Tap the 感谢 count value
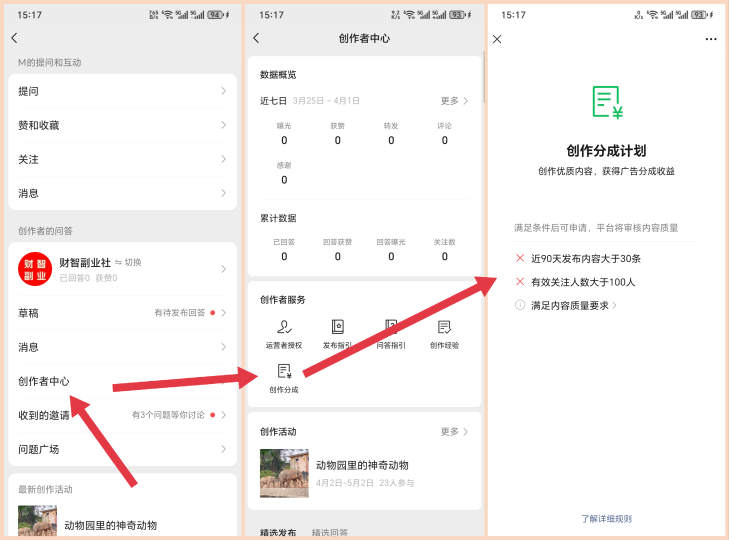 pyautogui.click(x=284, y=180)
